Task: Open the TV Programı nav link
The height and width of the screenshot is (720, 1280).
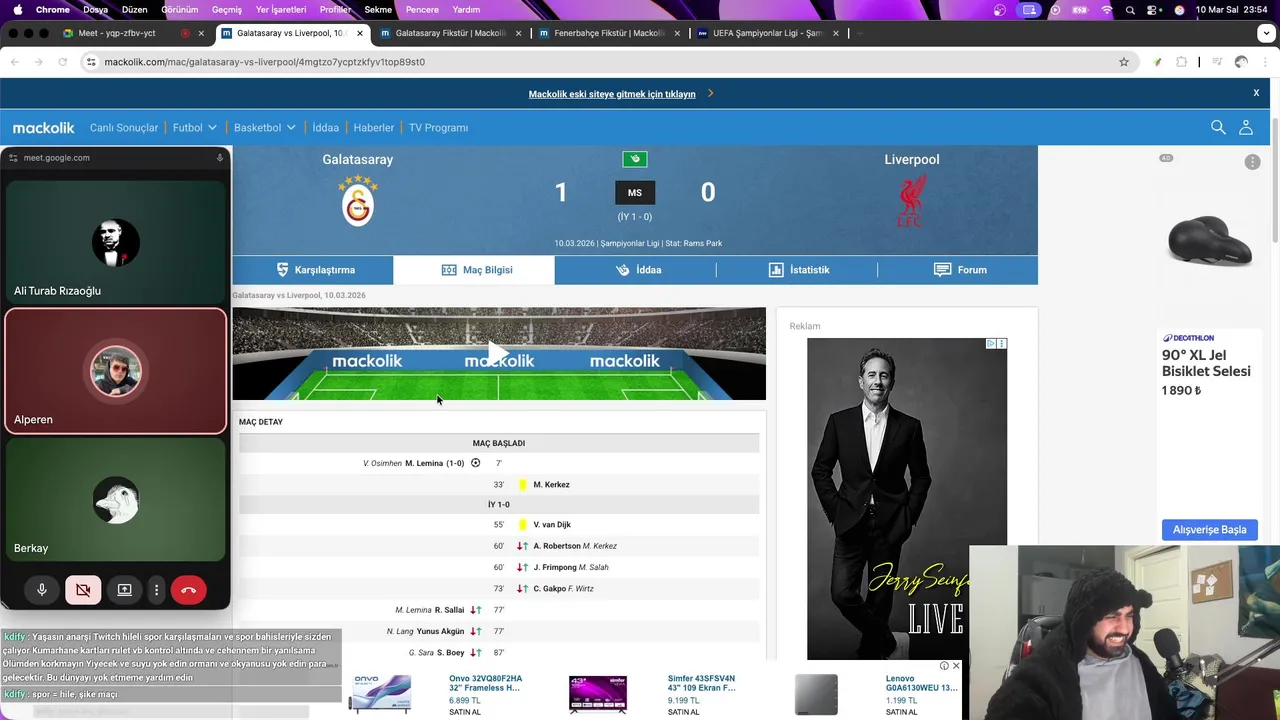Action: [438, 128]
